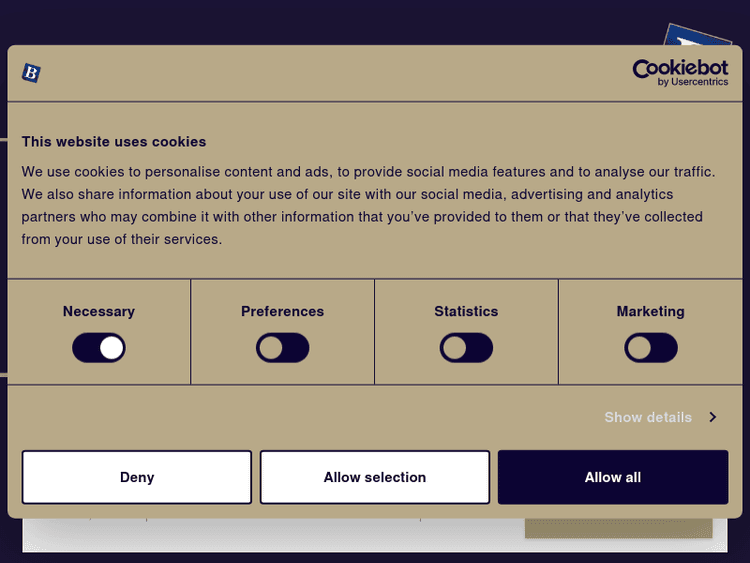Toggle the Necessary cookies switch
750x563 pixels.
tap(99, 348)
